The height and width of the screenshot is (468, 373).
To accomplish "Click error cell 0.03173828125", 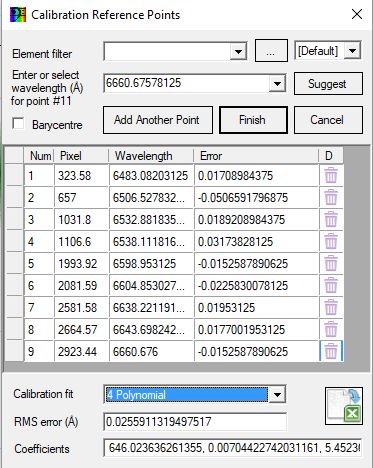I will 256,242.
